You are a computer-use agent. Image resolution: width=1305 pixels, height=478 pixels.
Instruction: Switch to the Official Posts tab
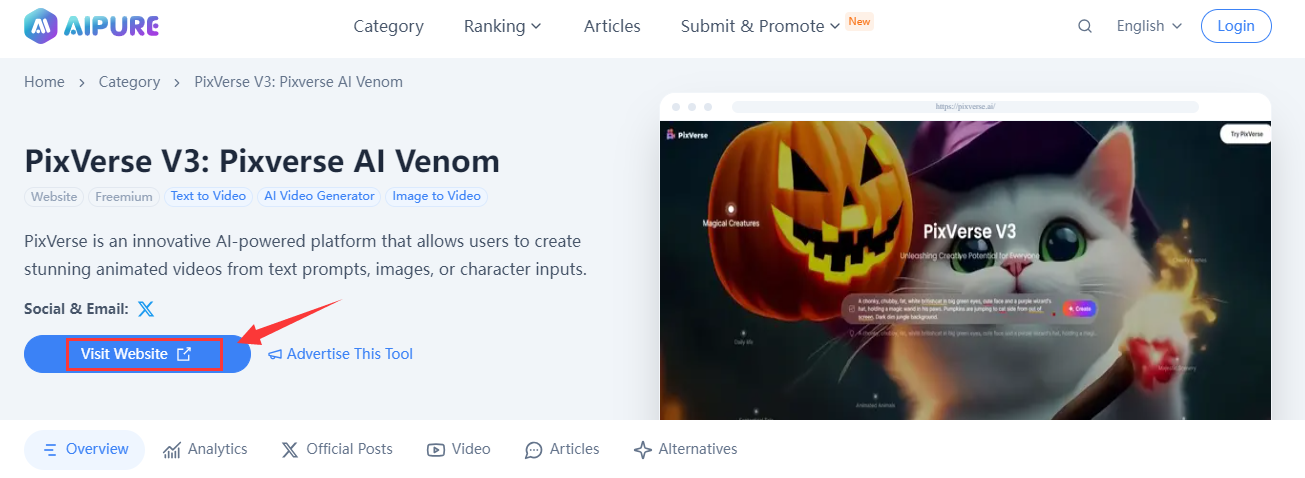[337, 450]
